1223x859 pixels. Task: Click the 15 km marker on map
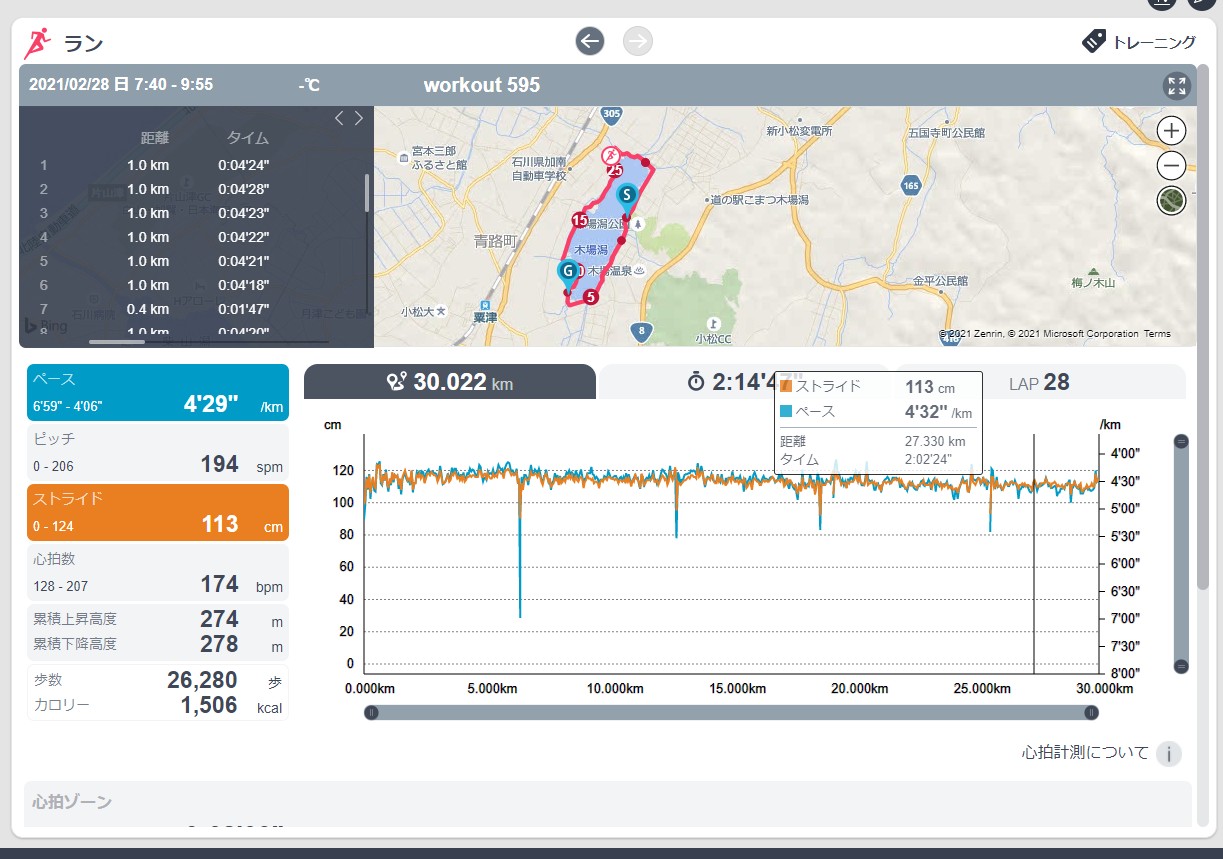coord(579,220)
